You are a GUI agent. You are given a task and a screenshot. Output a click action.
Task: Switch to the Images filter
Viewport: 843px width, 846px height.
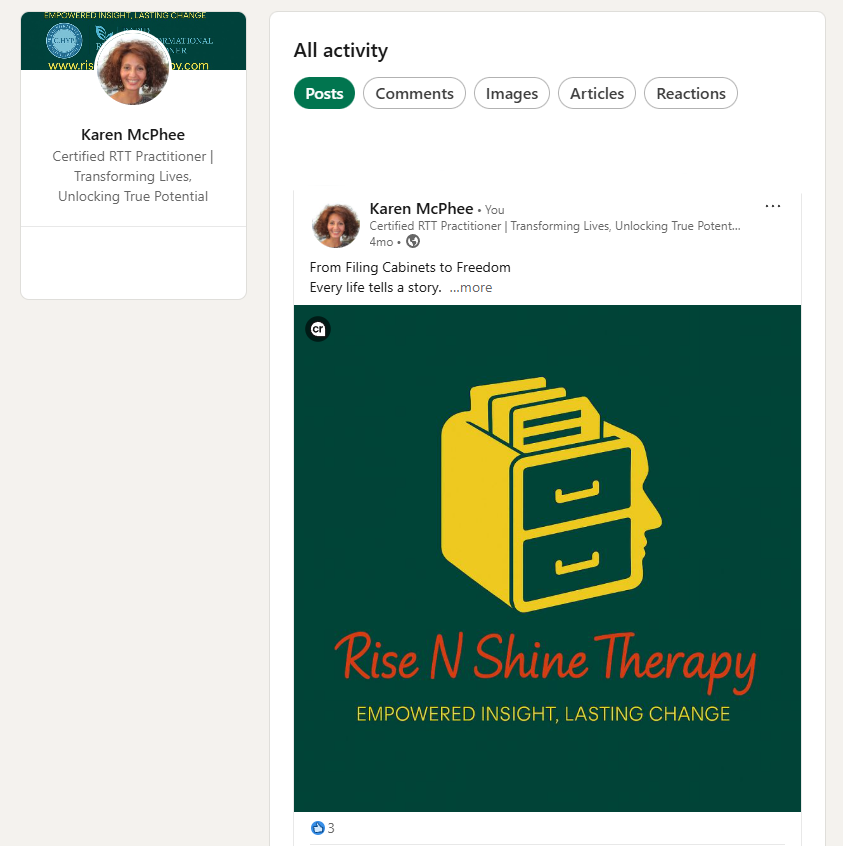[512, 93]
